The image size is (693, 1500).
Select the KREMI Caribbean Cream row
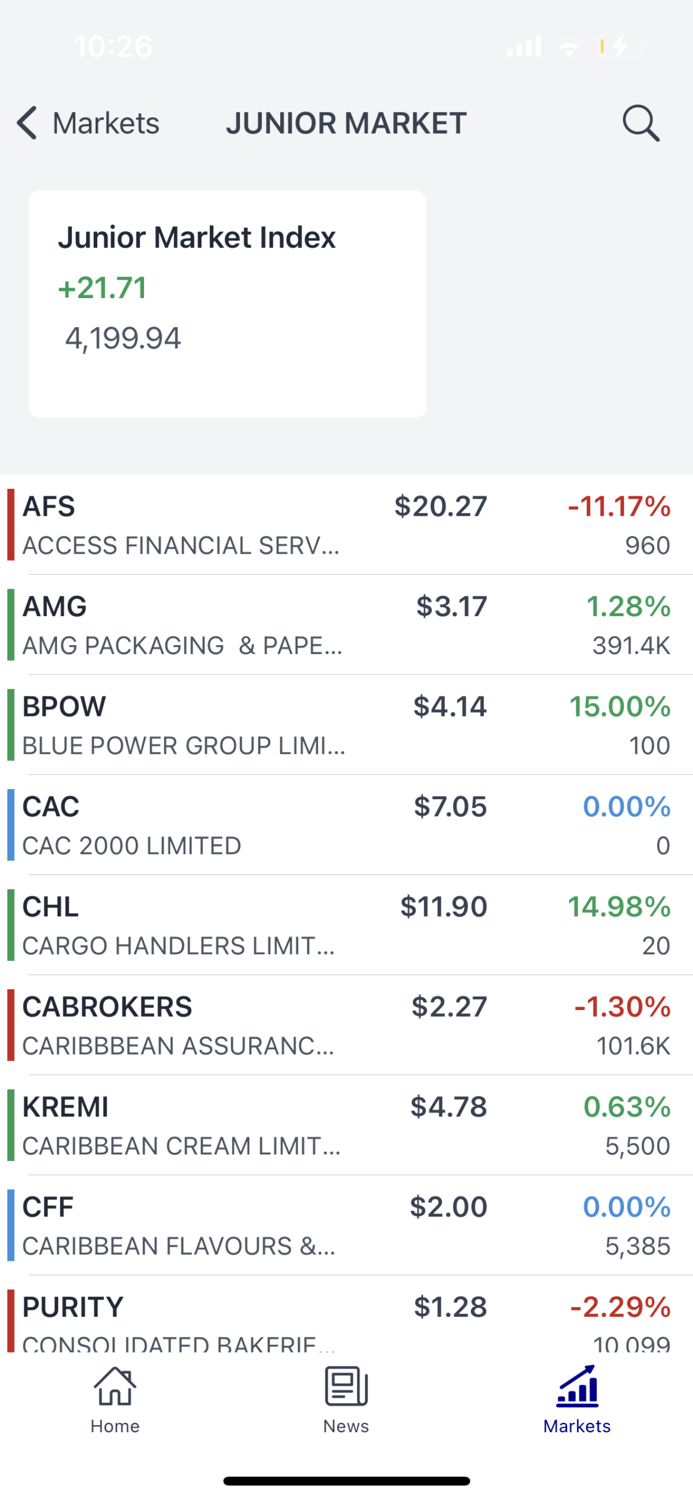point(346,1124)
